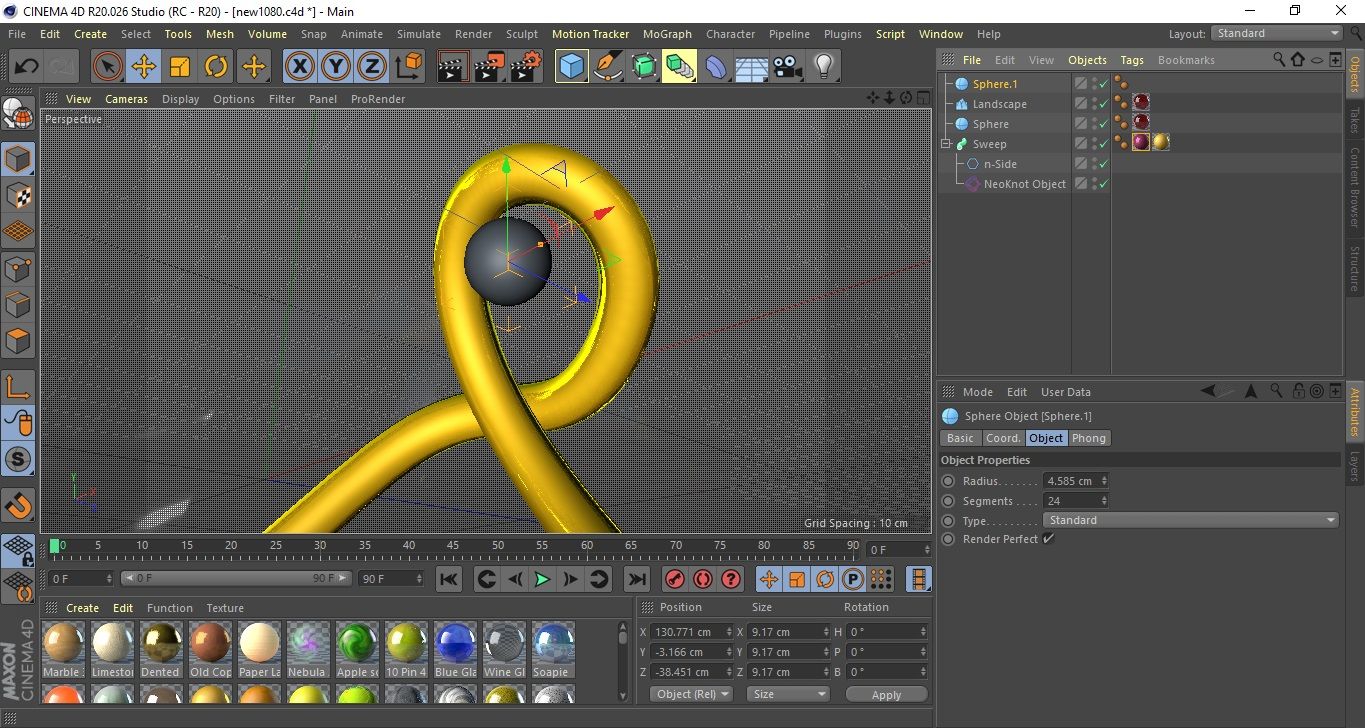
Task: Activate the Move tool
Action: click(x=144, y=67)
